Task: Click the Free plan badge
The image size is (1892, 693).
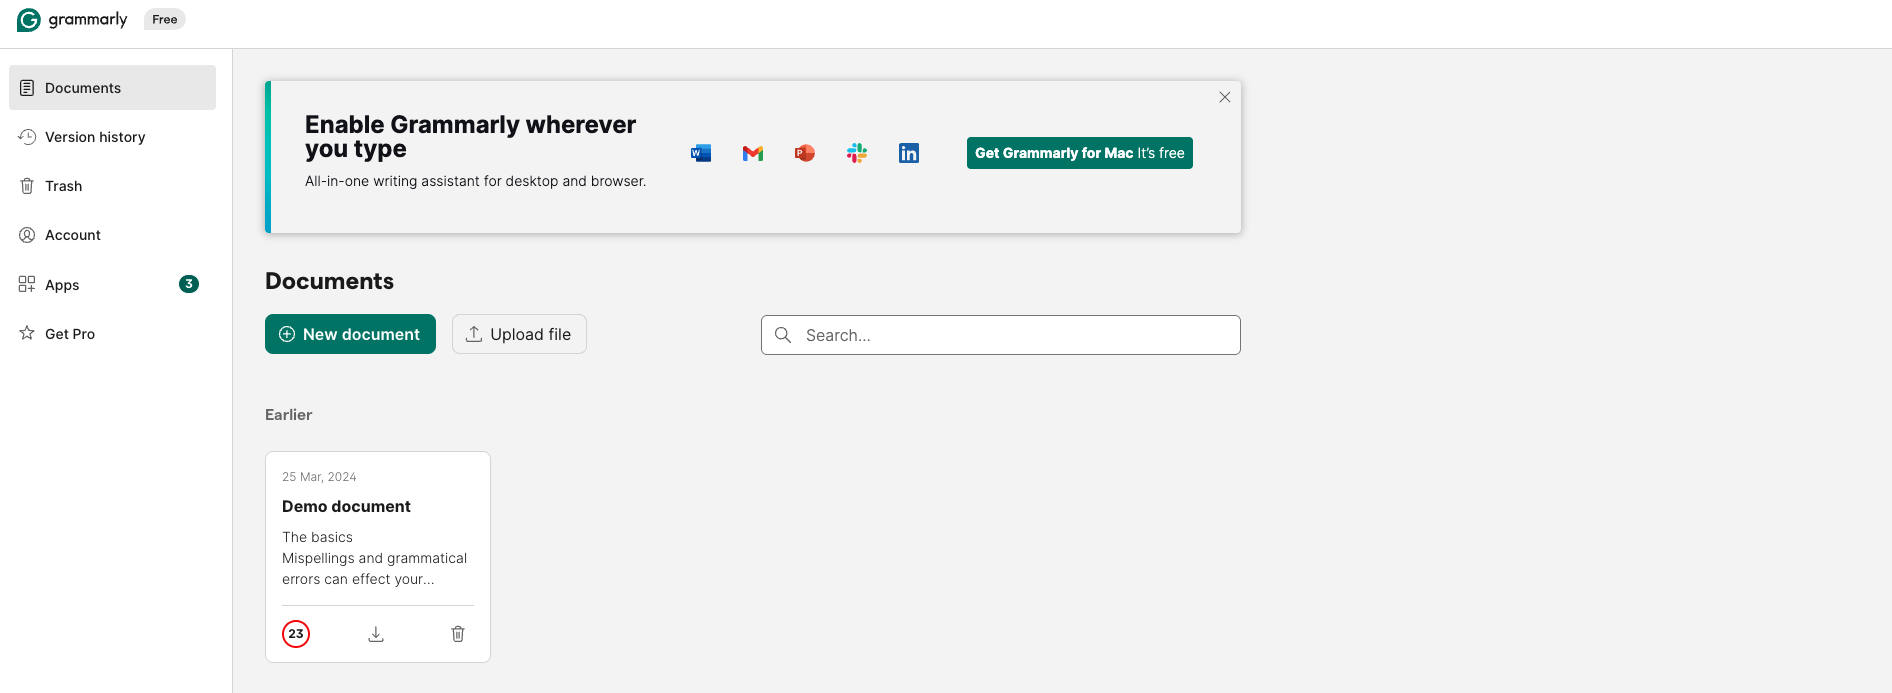Action: pos(165,20)
